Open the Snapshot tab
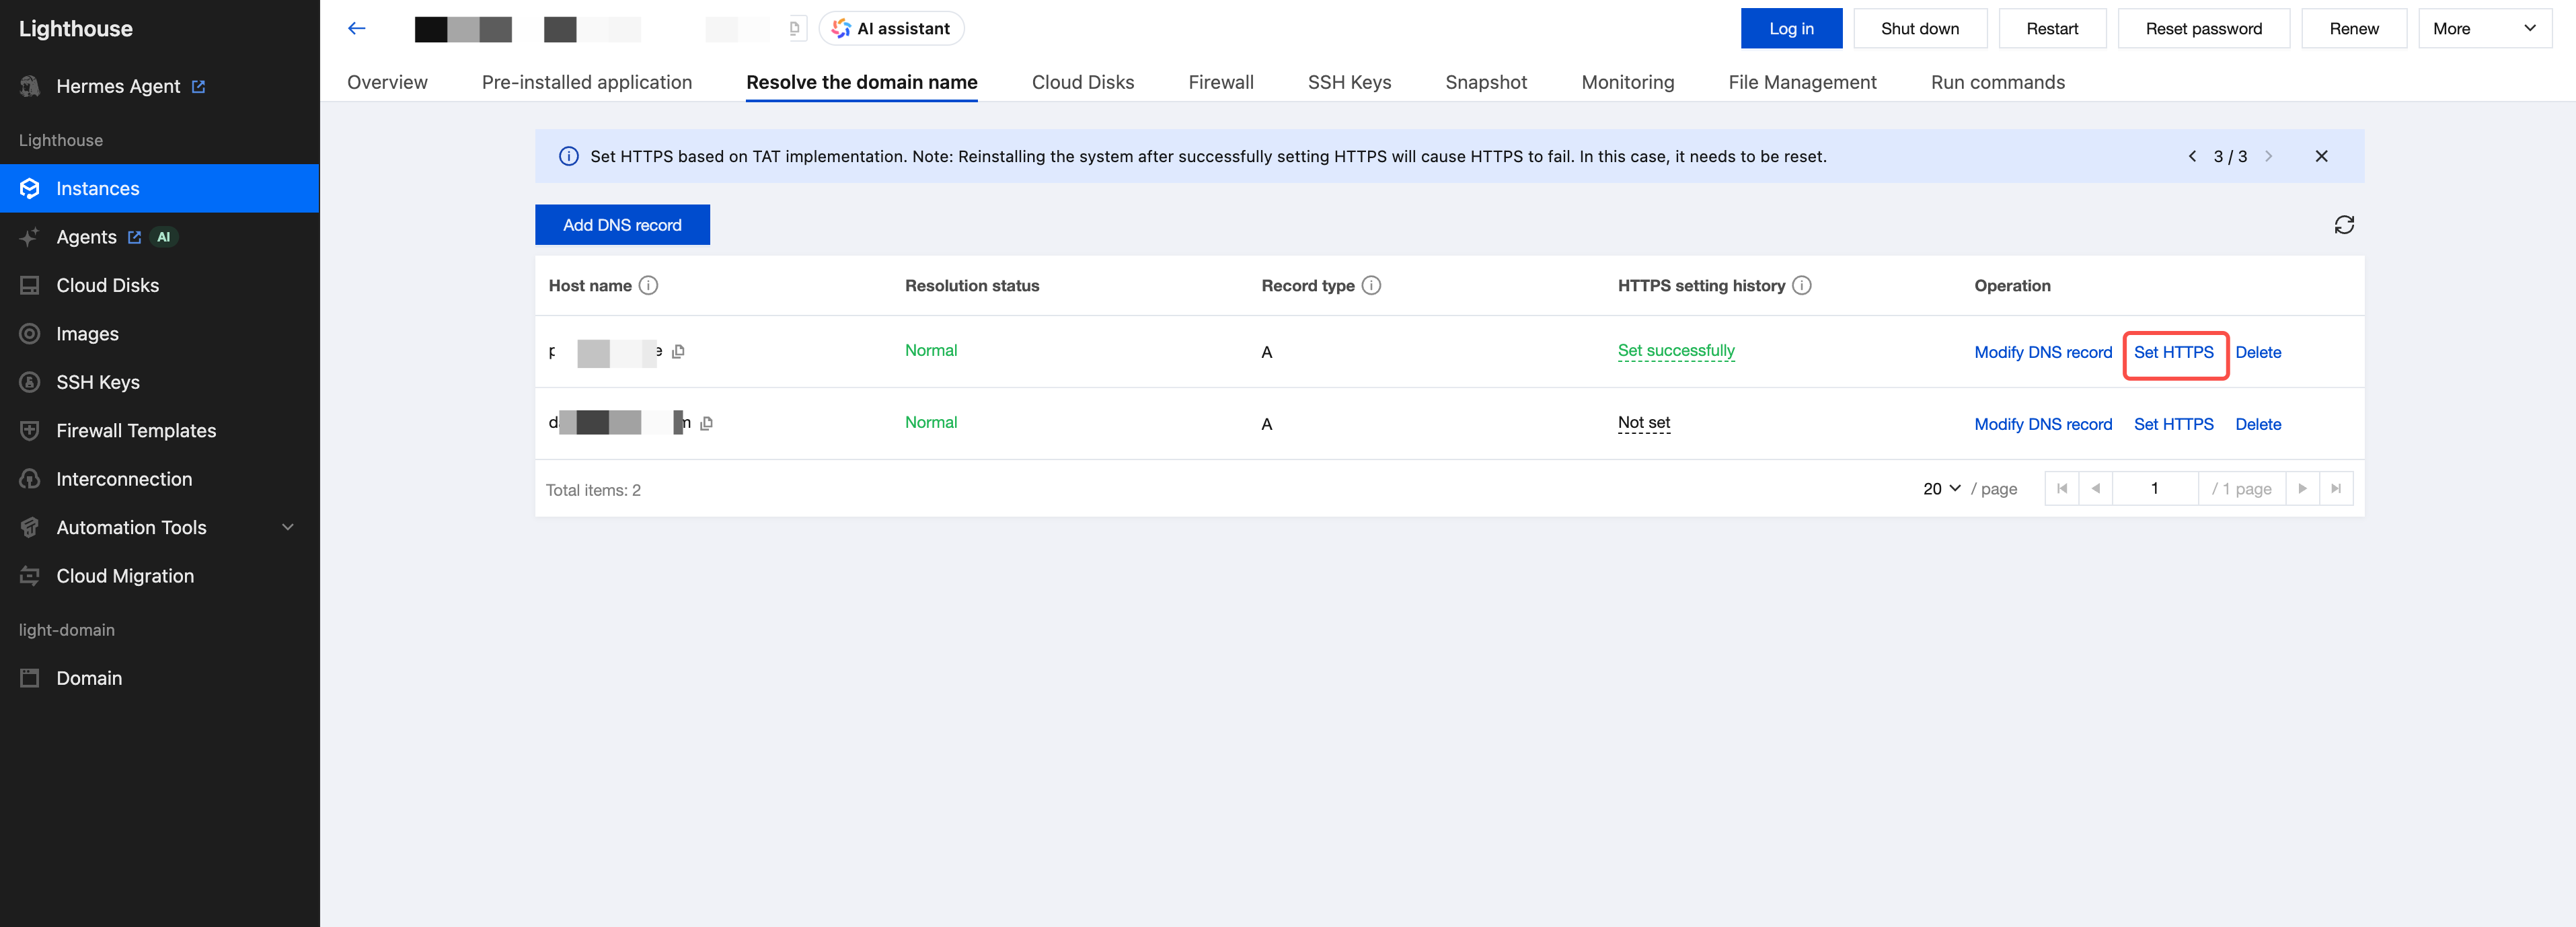 pos(1485,82)
